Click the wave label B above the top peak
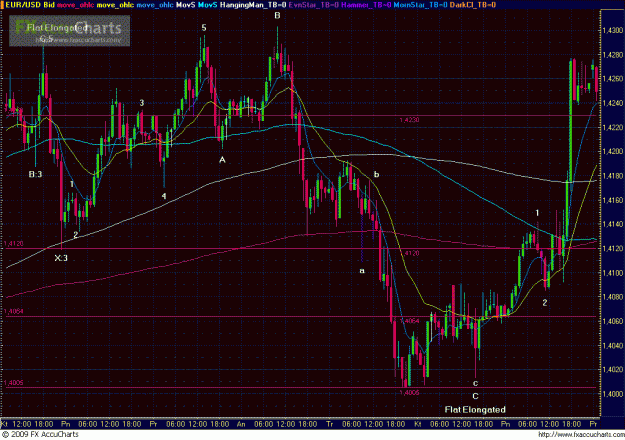Viewport: 625px width, 440px height. [x=277, y=16]
